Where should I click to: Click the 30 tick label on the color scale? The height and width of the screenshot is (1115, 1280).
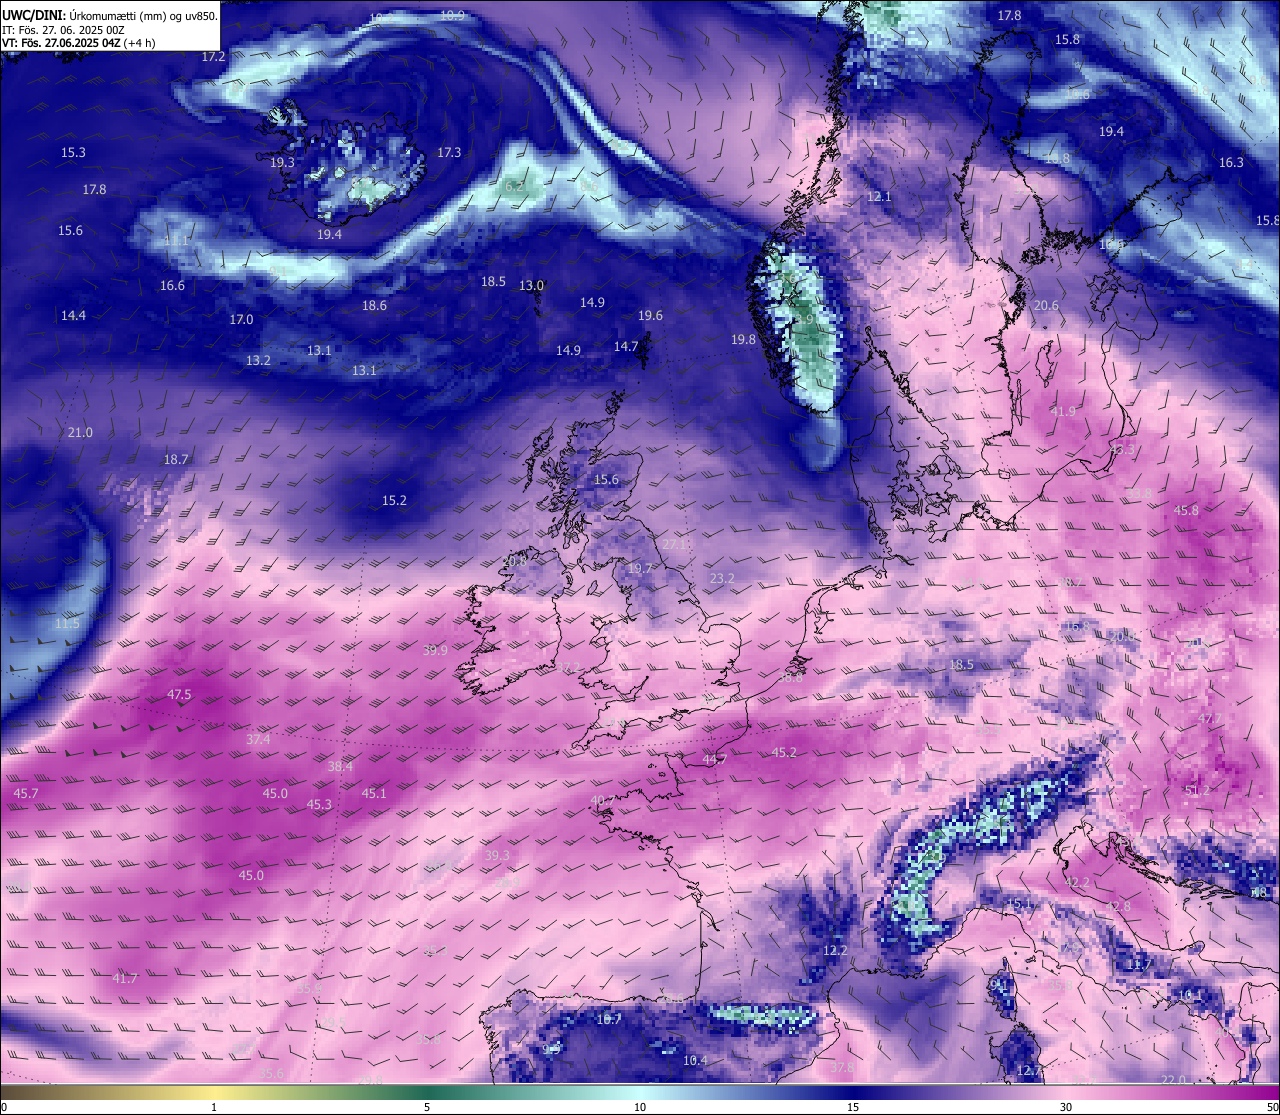[x=1066, y=1107]
